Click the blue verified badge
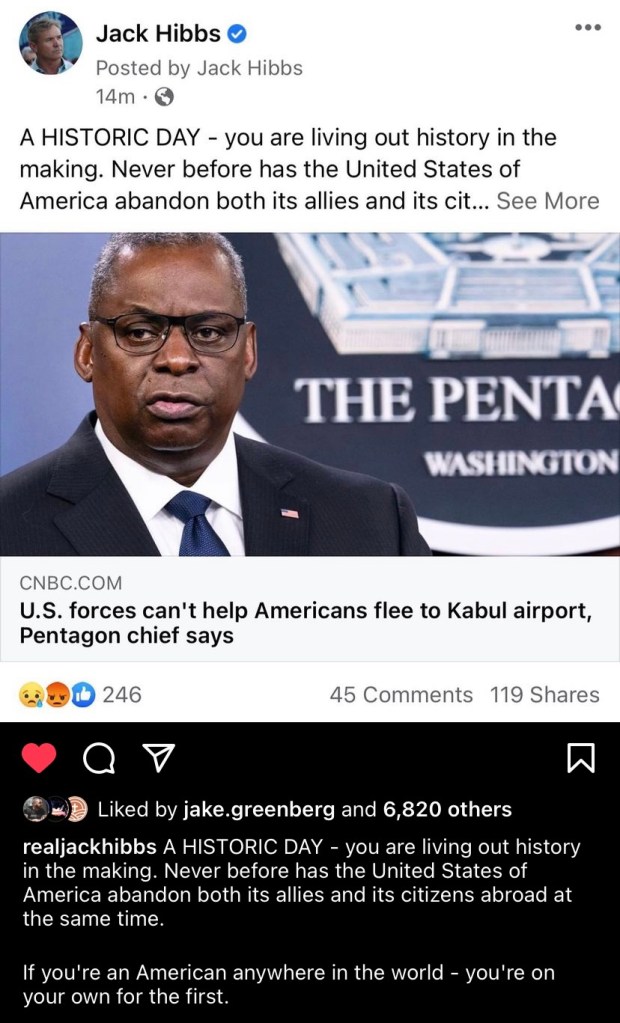 pos(236,34)
